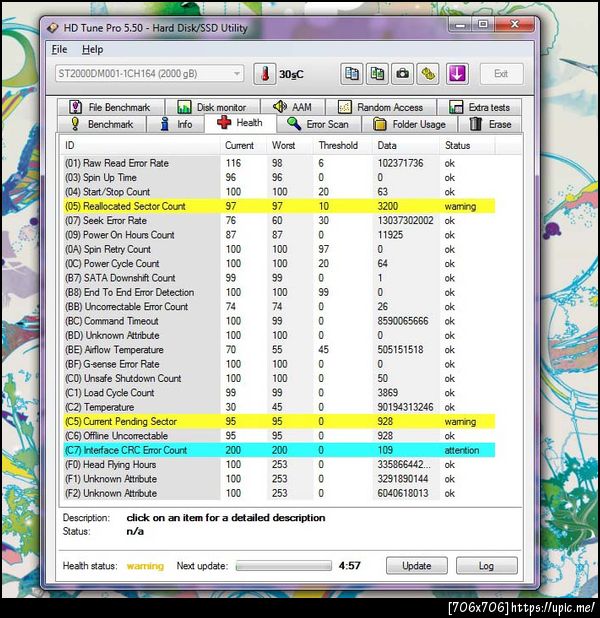Screen dimensions: 600x618
Task: Switch to the Benchmark tab
Action: click(102, 124)
